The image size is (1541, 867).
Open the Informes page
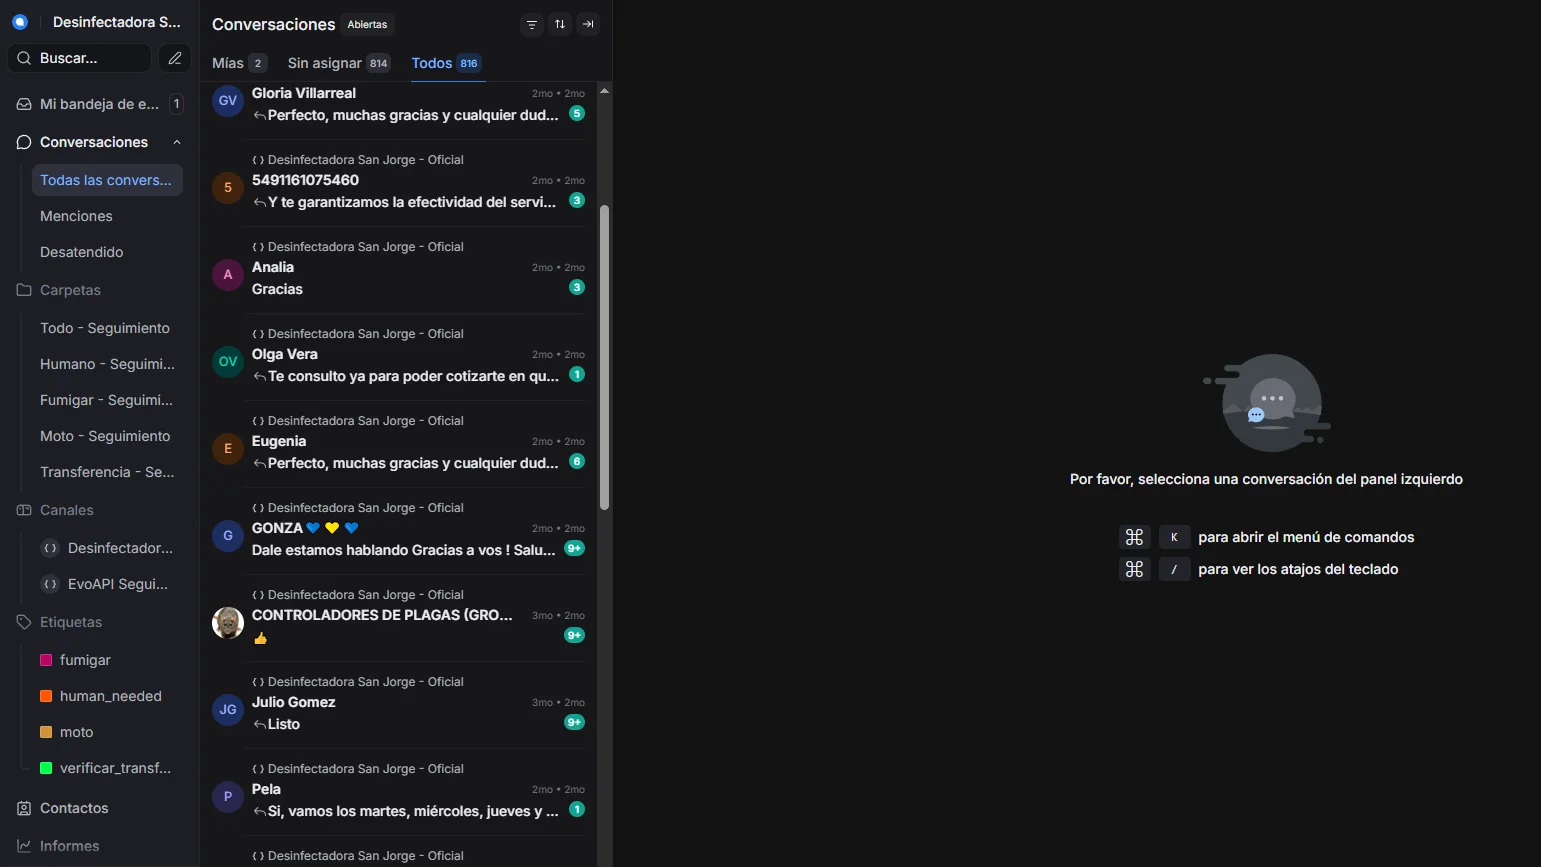(100, 846)
